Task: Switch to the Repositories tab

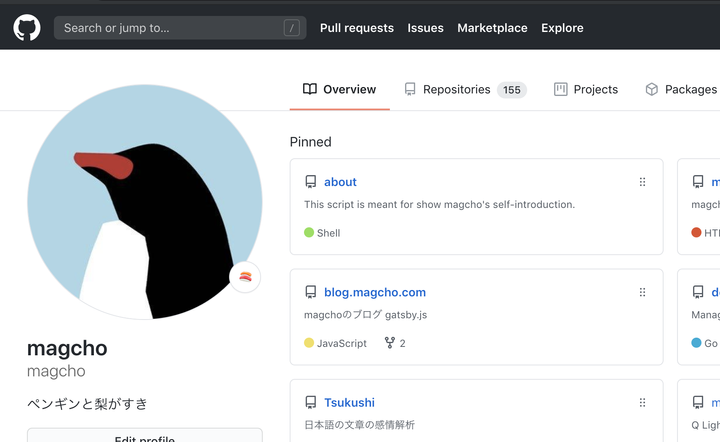Action: 466,90
